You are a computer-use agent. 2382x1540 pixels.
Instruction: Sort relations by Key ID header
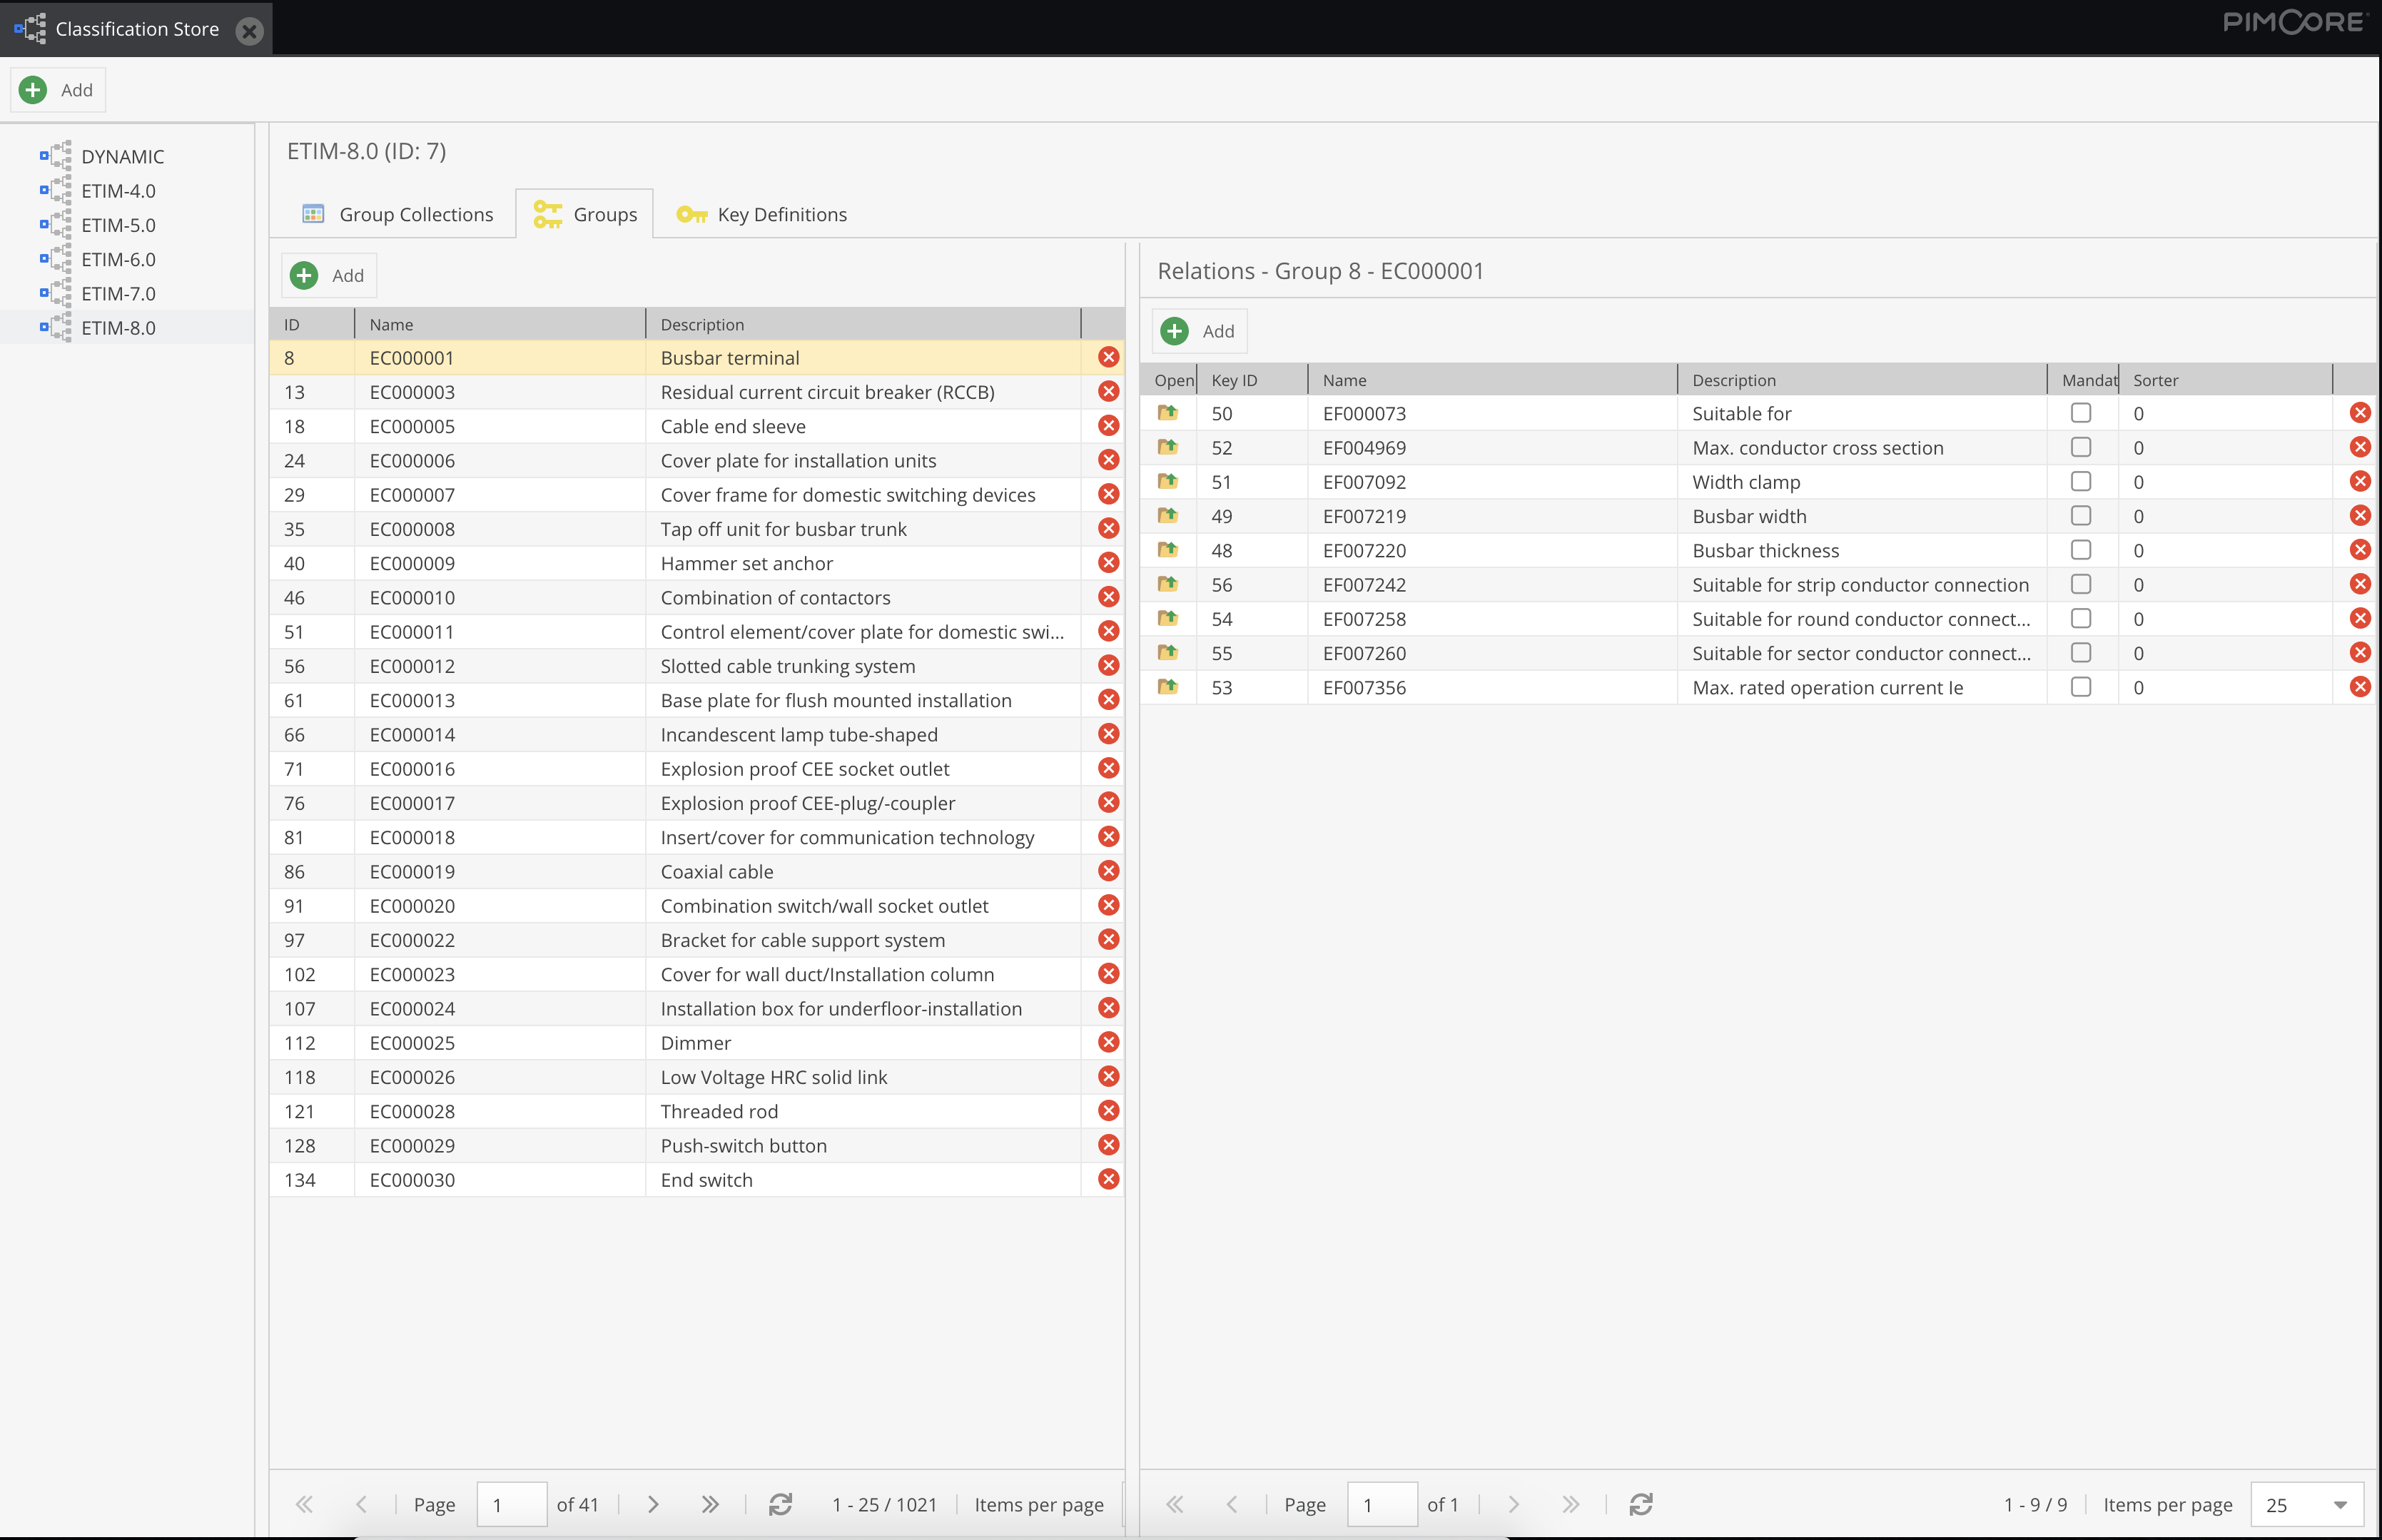tap(1252, 380)
